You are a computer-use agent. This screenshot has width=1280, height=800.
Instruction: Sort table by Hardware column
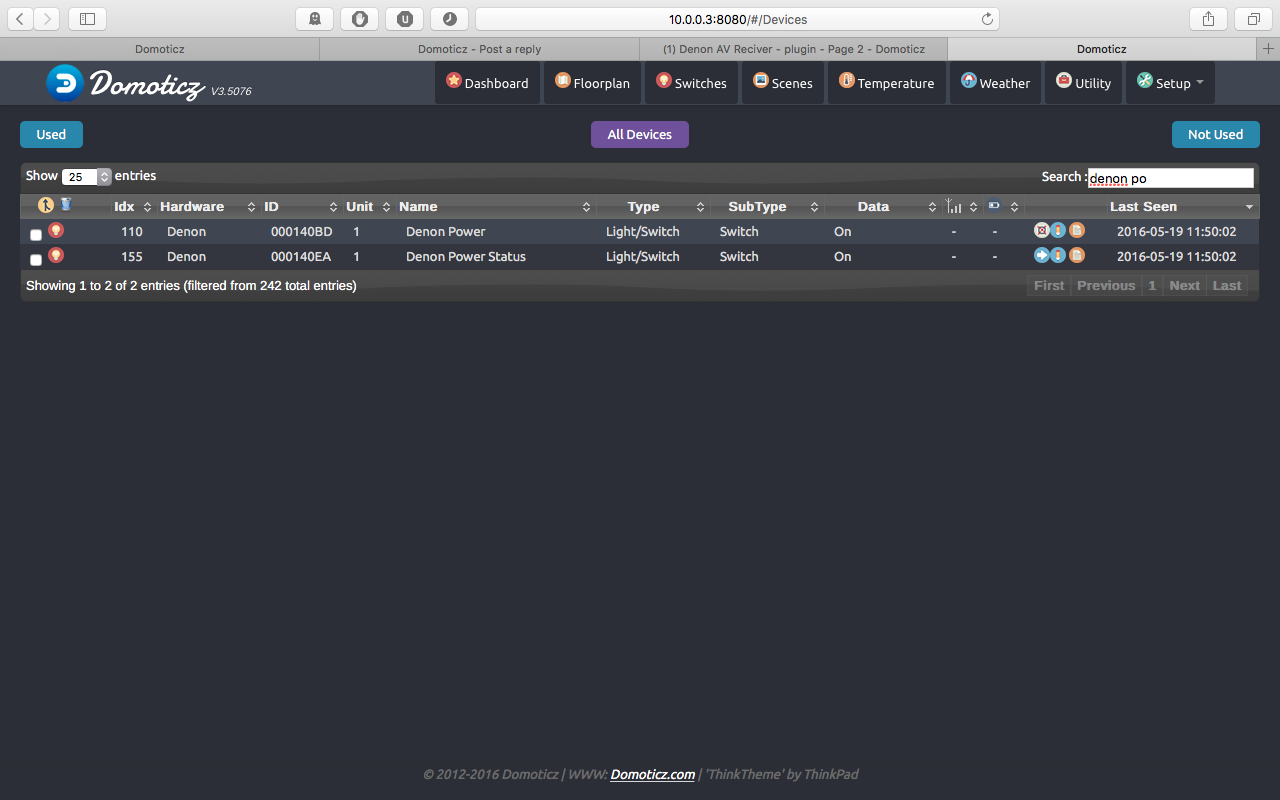pyautogui.click(x=208, y=206)
